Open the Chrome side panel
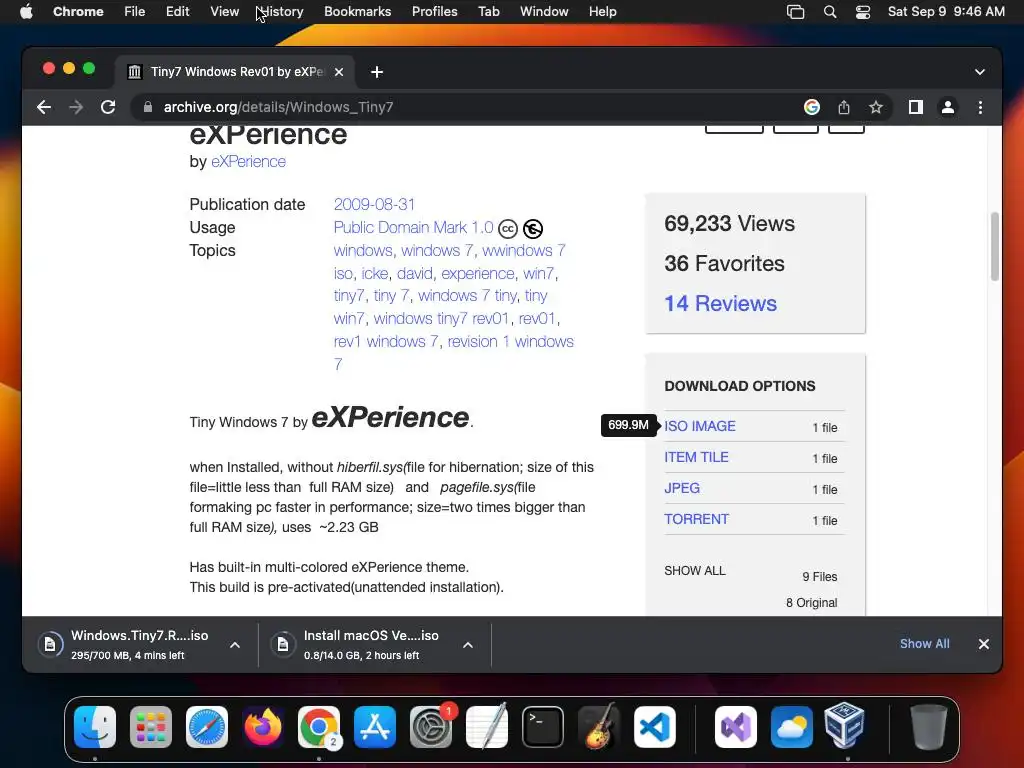 click(916, 107)
